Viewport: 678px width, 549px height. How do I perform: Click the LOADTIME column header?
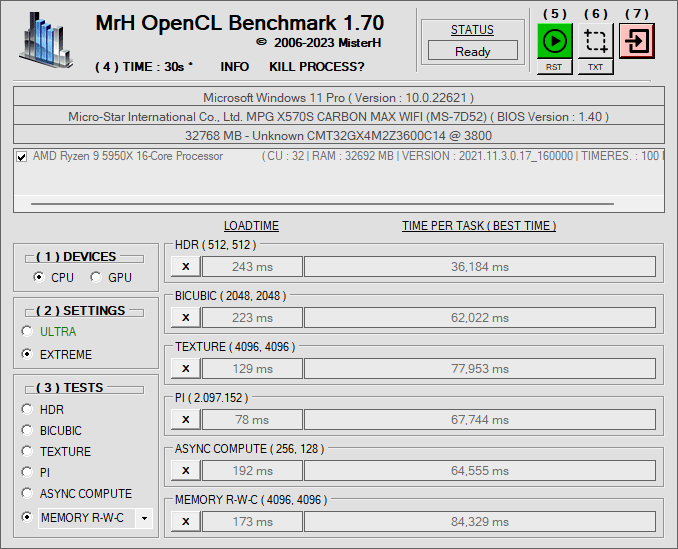tap(251, 226)
